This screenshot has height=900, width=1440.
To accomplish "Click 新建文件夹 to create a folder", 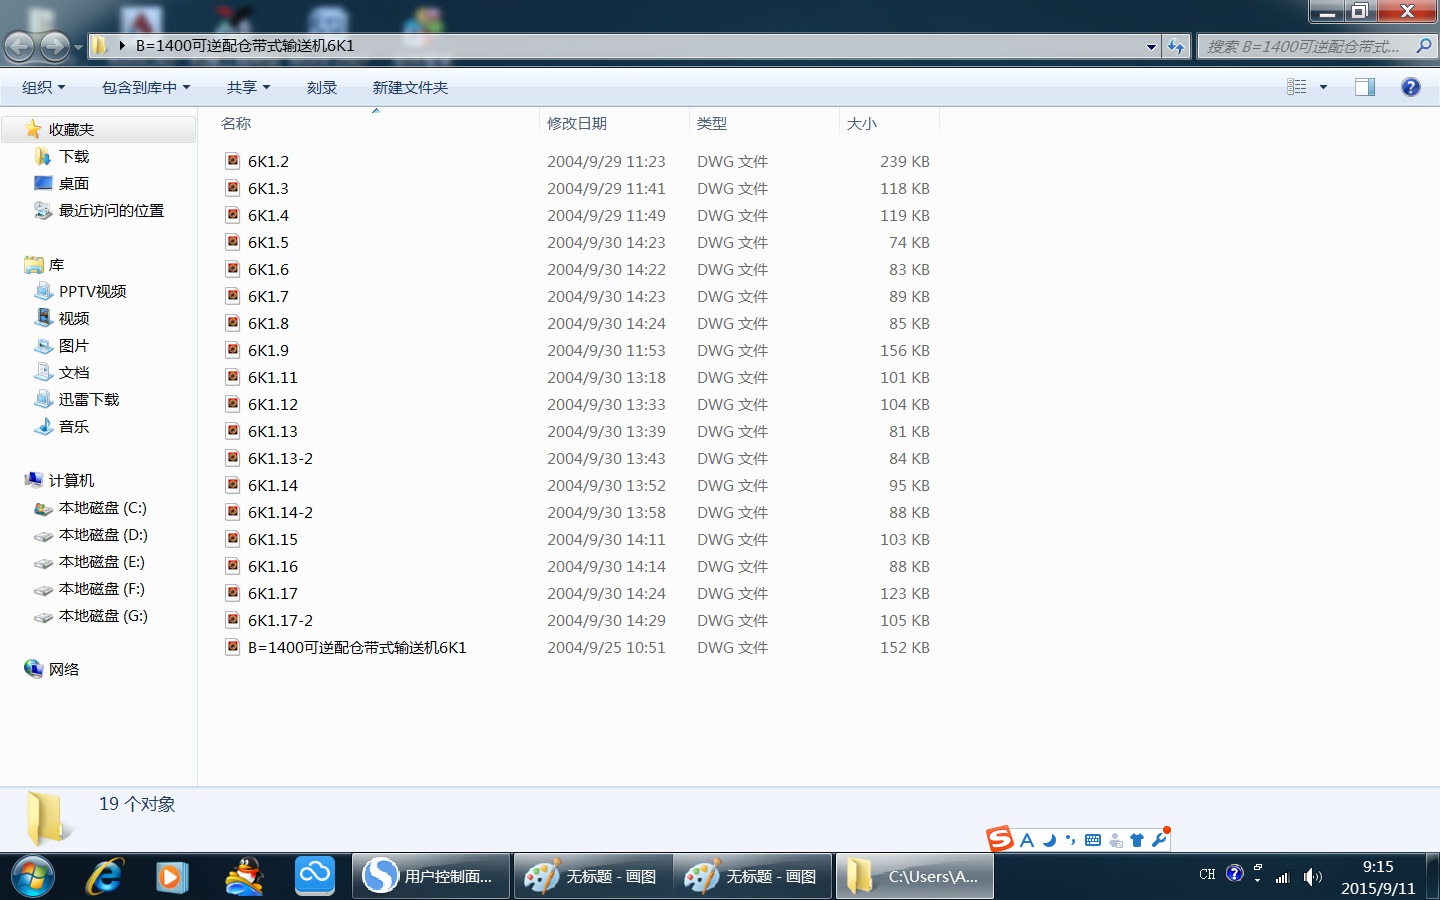I will pos(410,87).
